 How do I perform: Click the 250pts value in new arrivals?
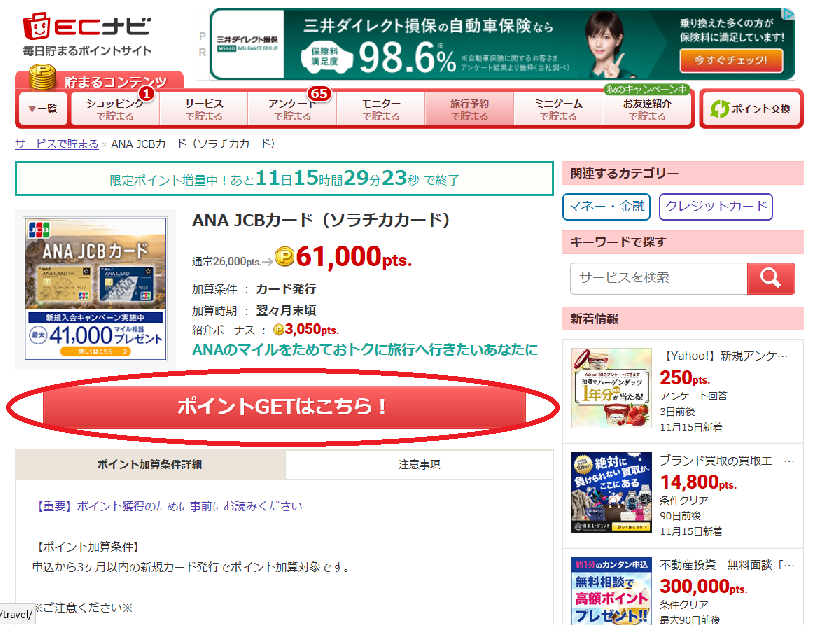pos(684,378)
